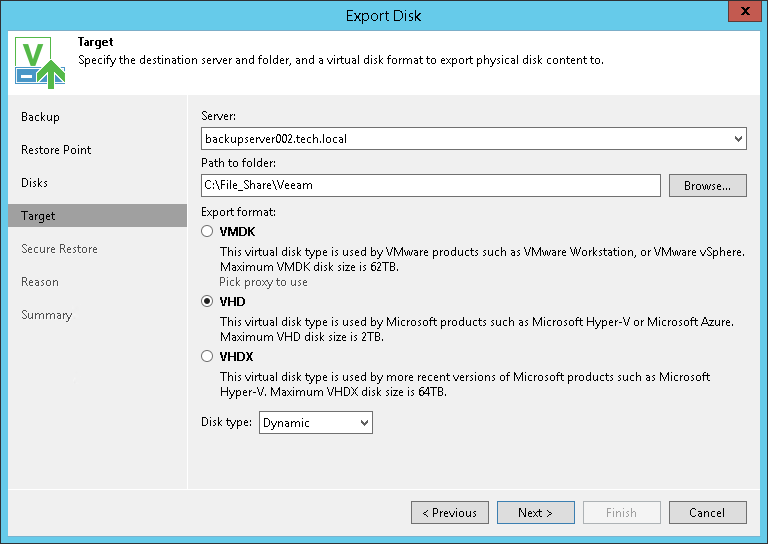Switch to the Disks step
768x544 pixels.
[34, 183]
